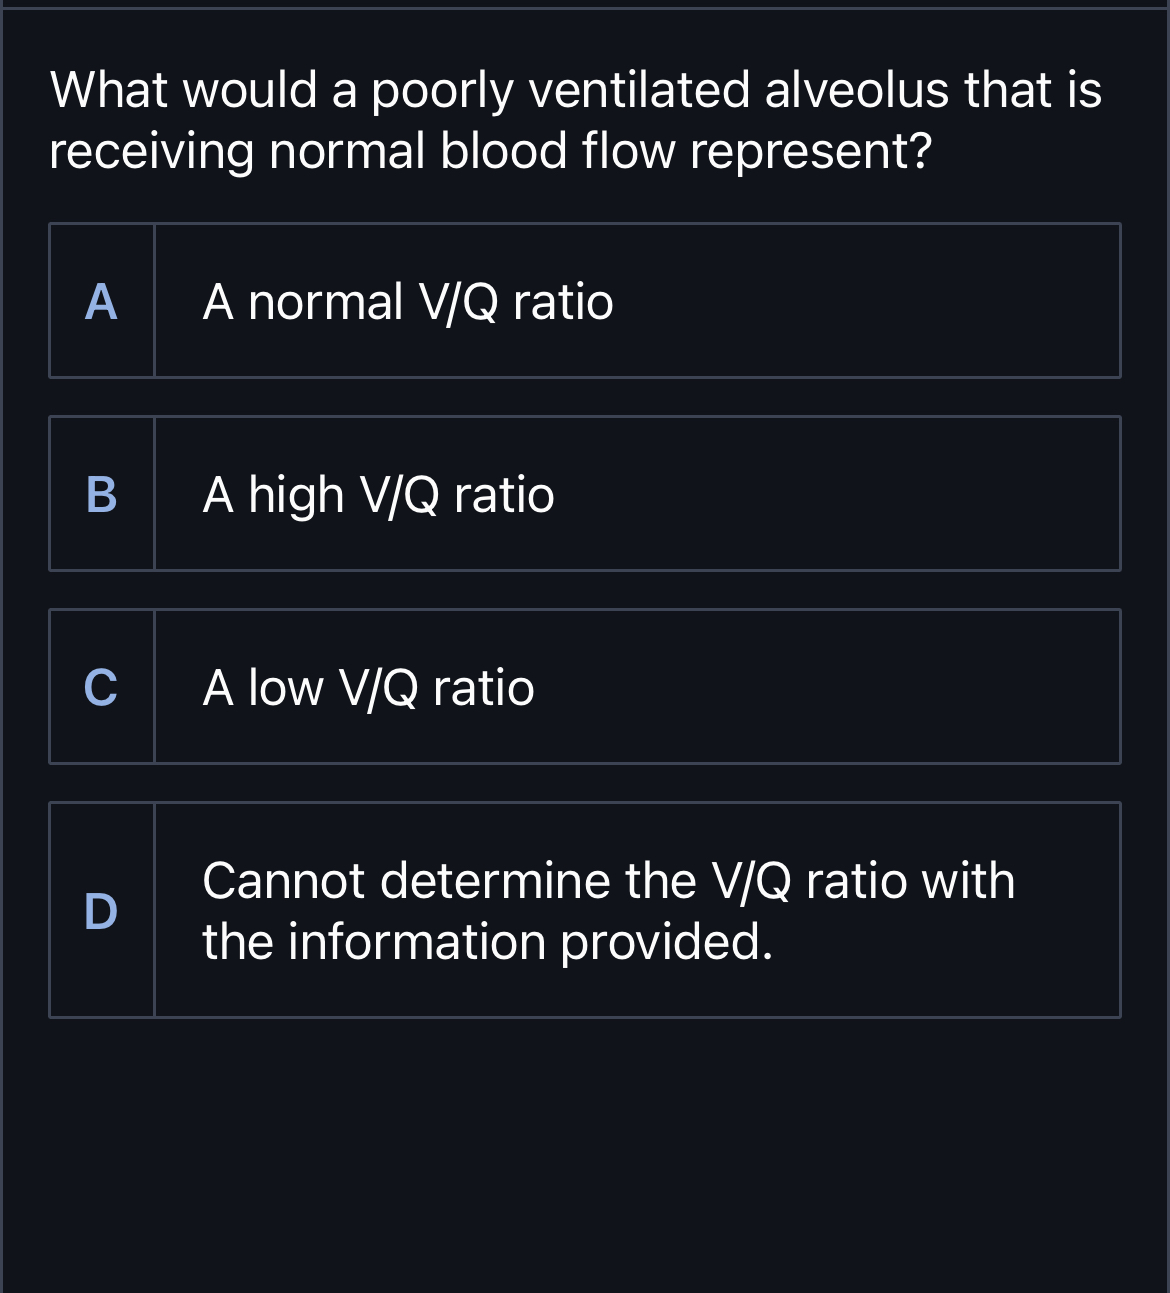Click inside option A's answer box
This screenshot has width=1170, height=1293.
(640, 300)
